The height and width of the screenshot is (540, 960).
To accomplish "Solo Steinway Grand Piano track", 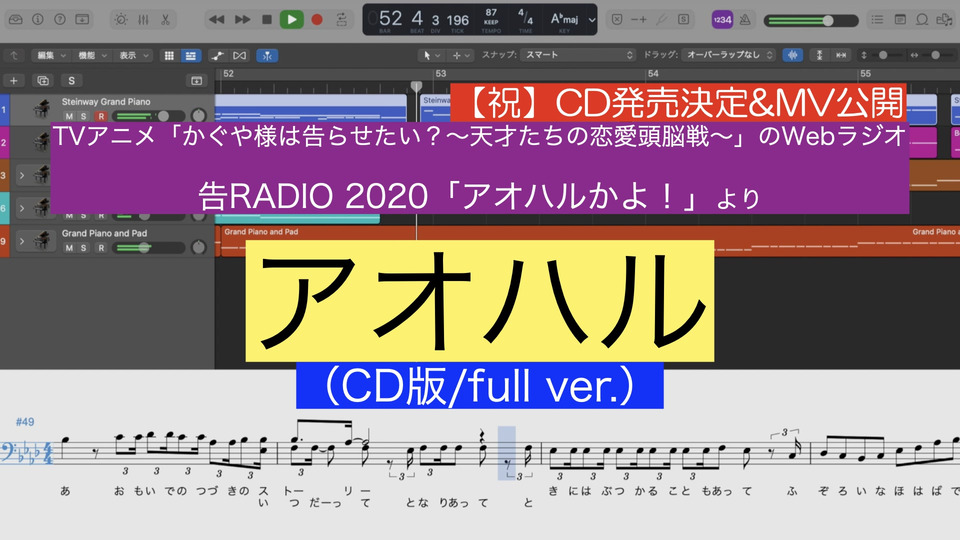I will pyautogui.click(x=84, y=116).
